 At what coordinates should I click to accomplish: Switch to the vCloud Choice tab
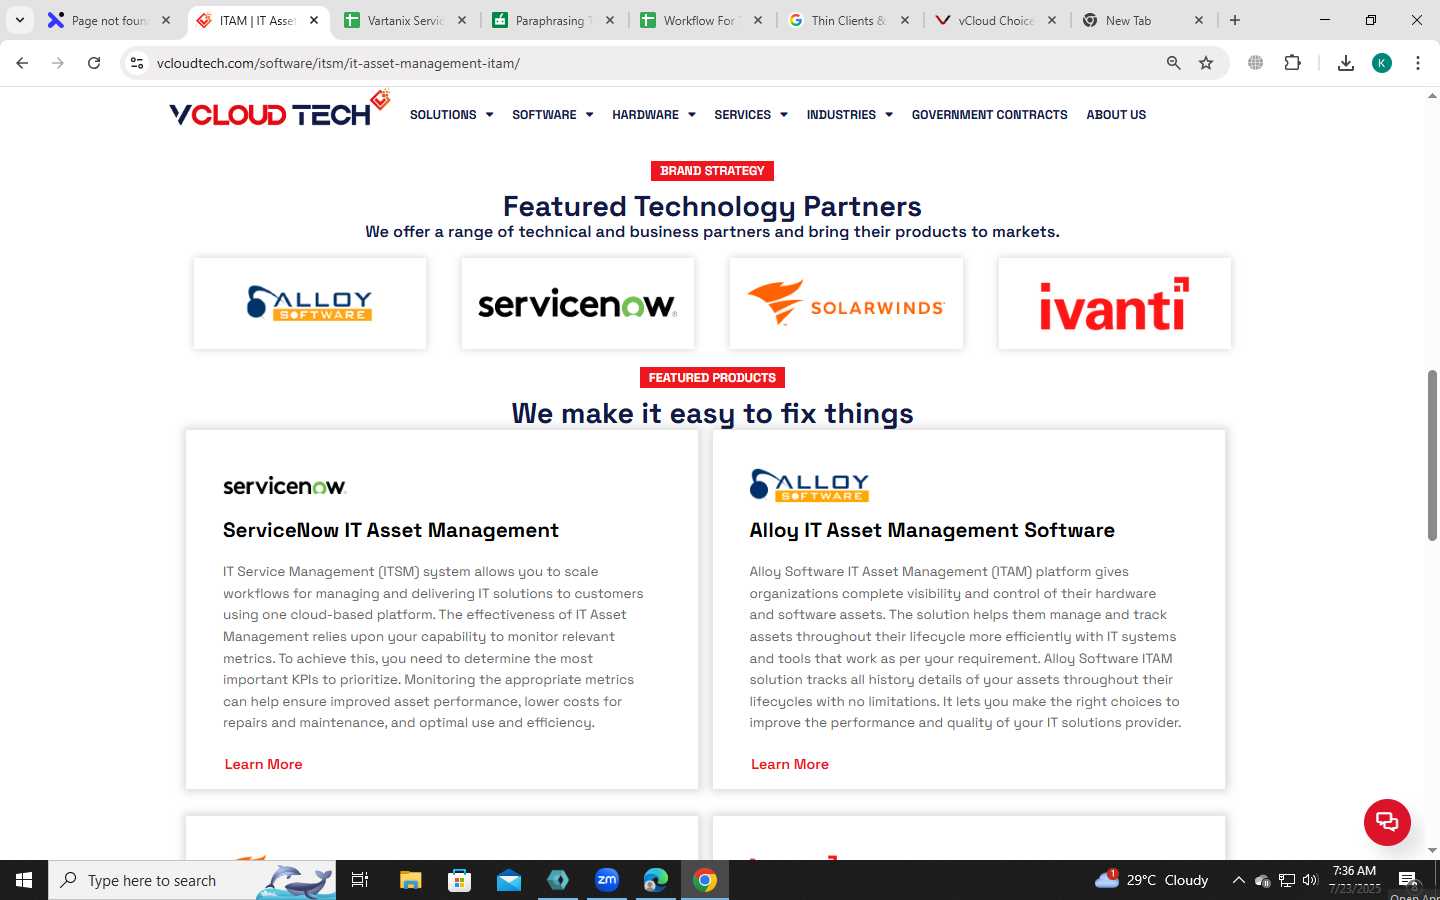(995, 20)
